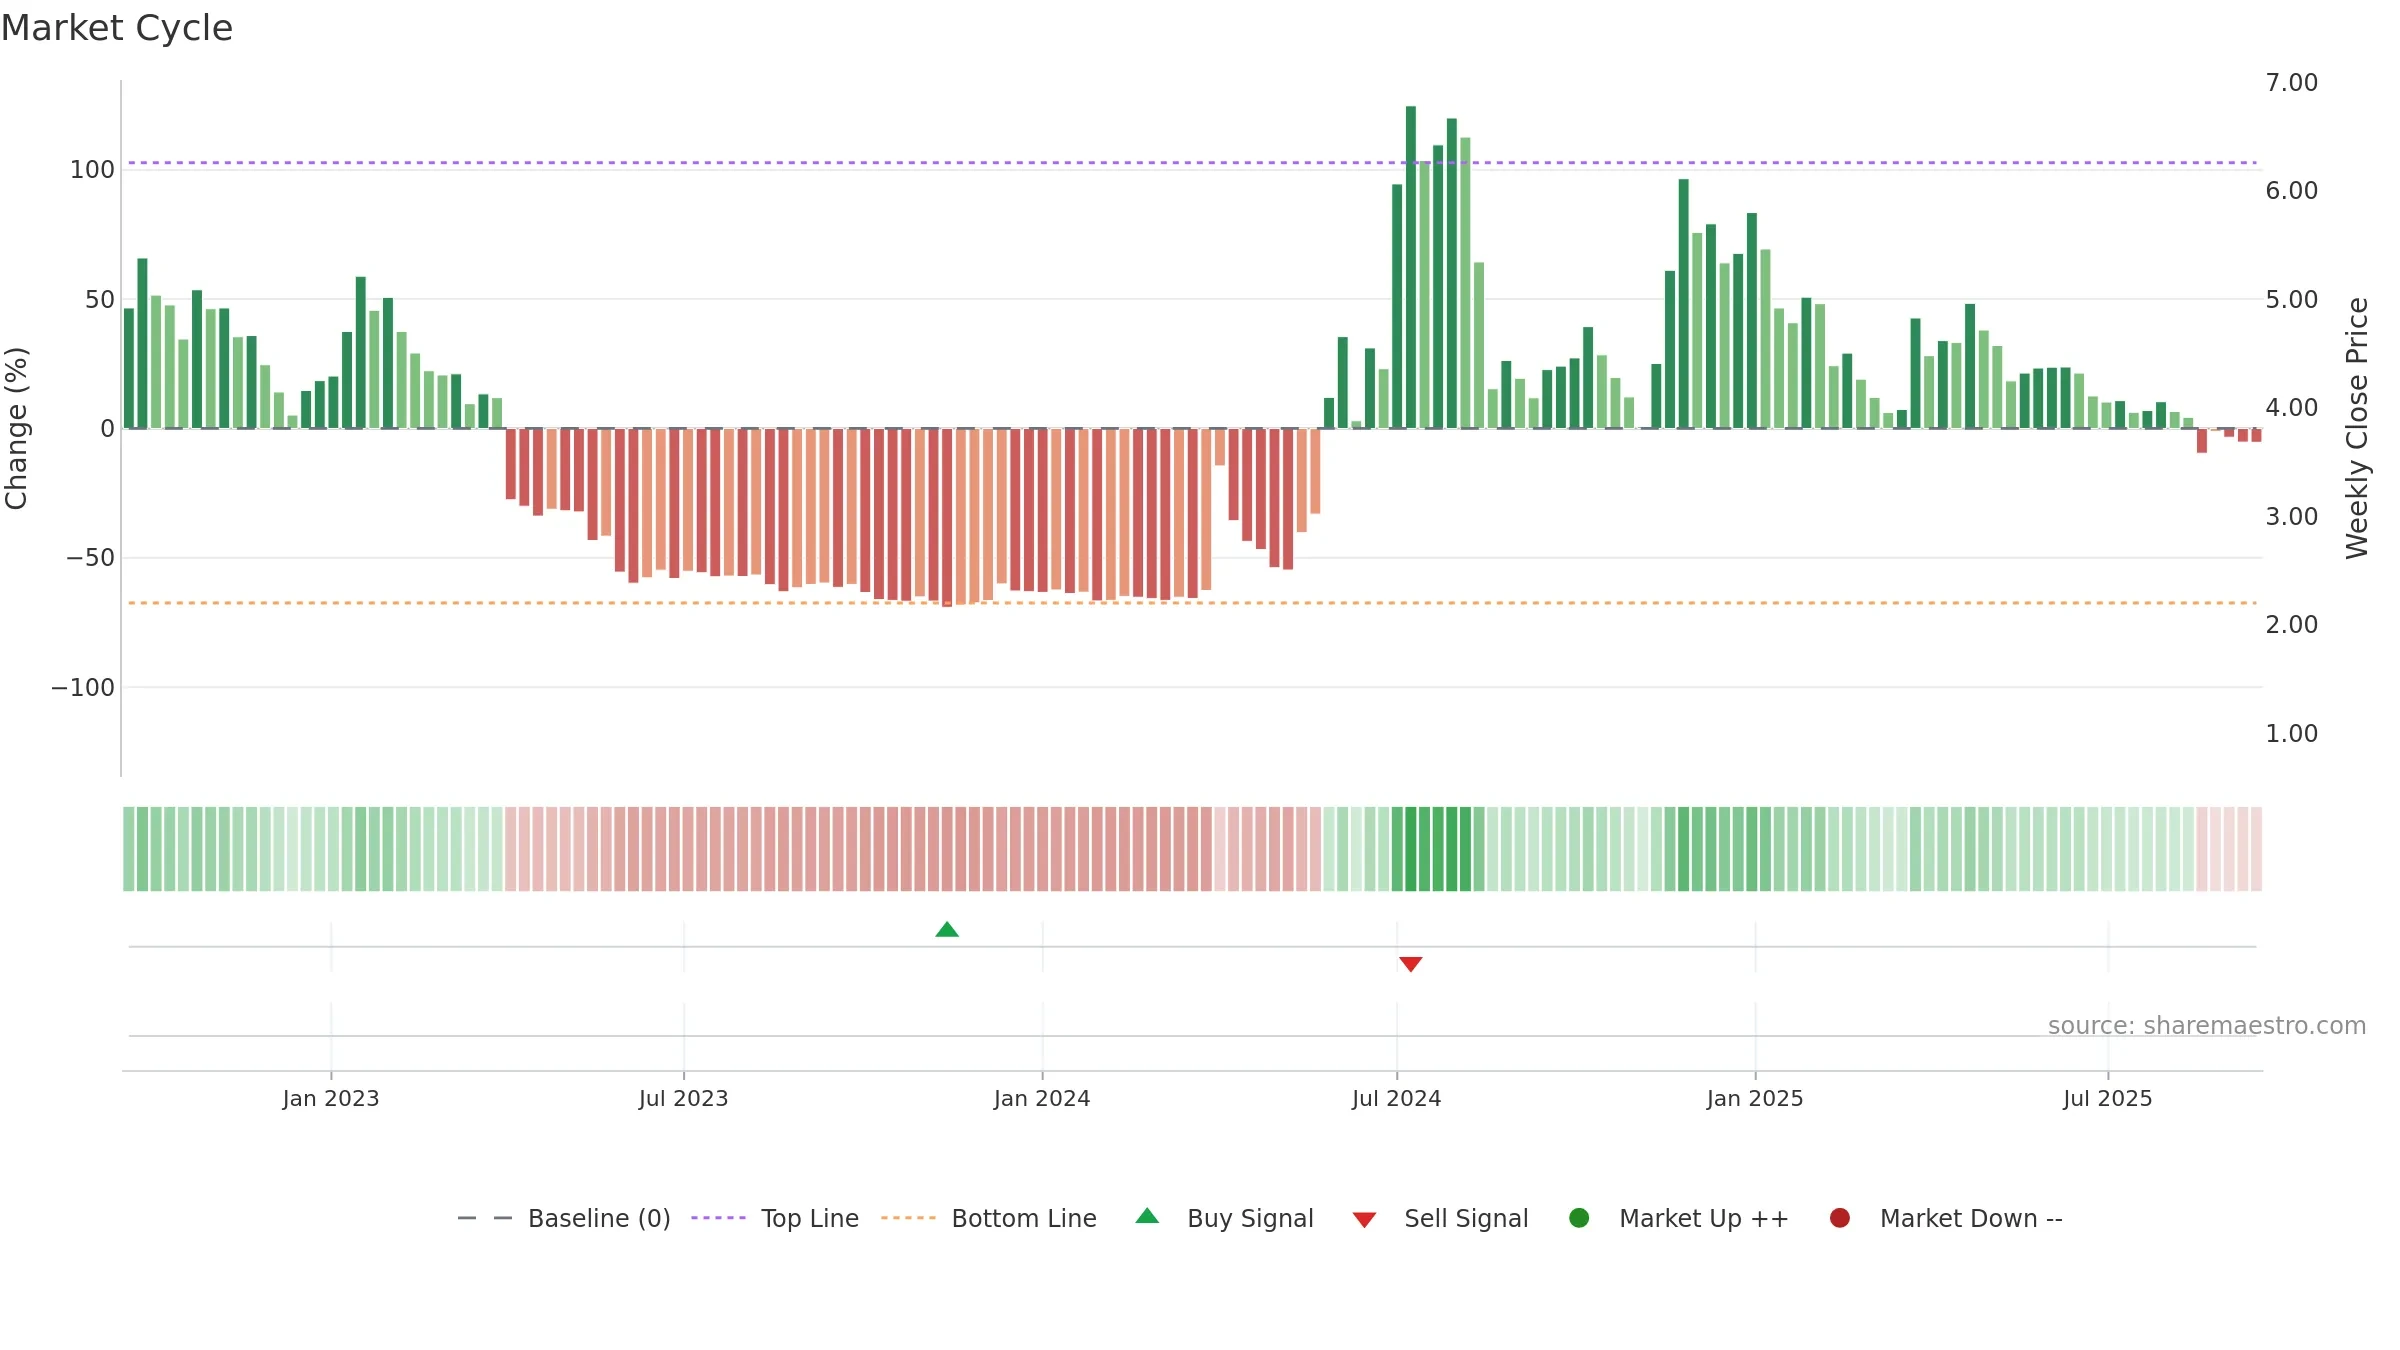Click the dark red circle icon in legend
Screen dimensions: 2400x1350
1840,1218
